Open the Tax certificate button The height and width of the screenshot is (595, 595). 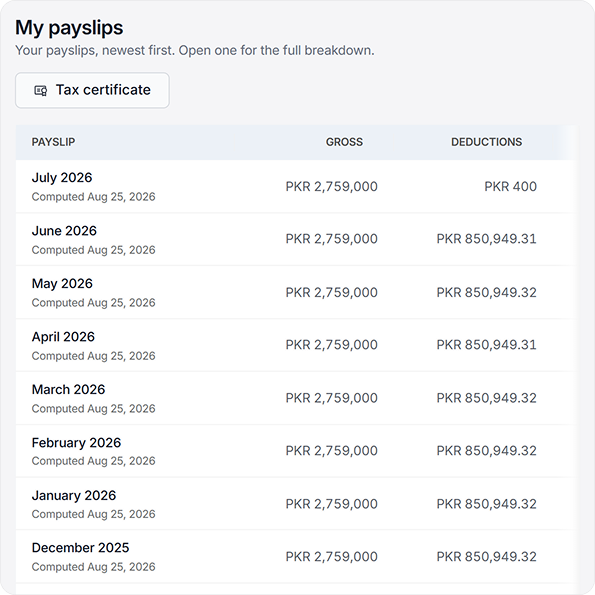tap(92, 90)
